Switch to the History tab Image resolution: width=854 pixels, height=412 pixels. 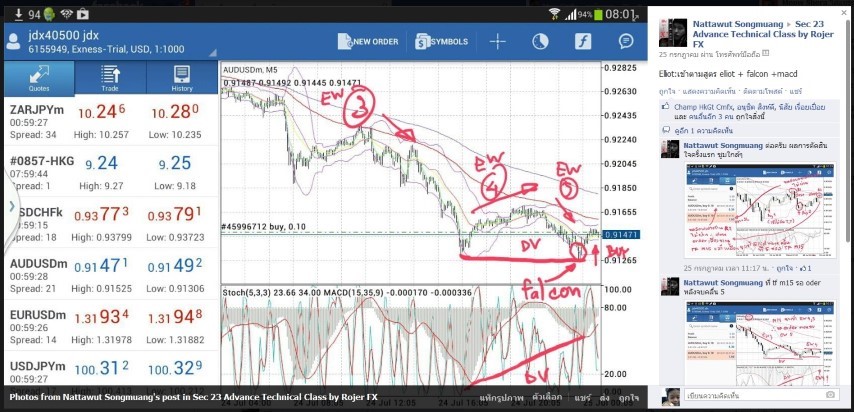[182, 78]
